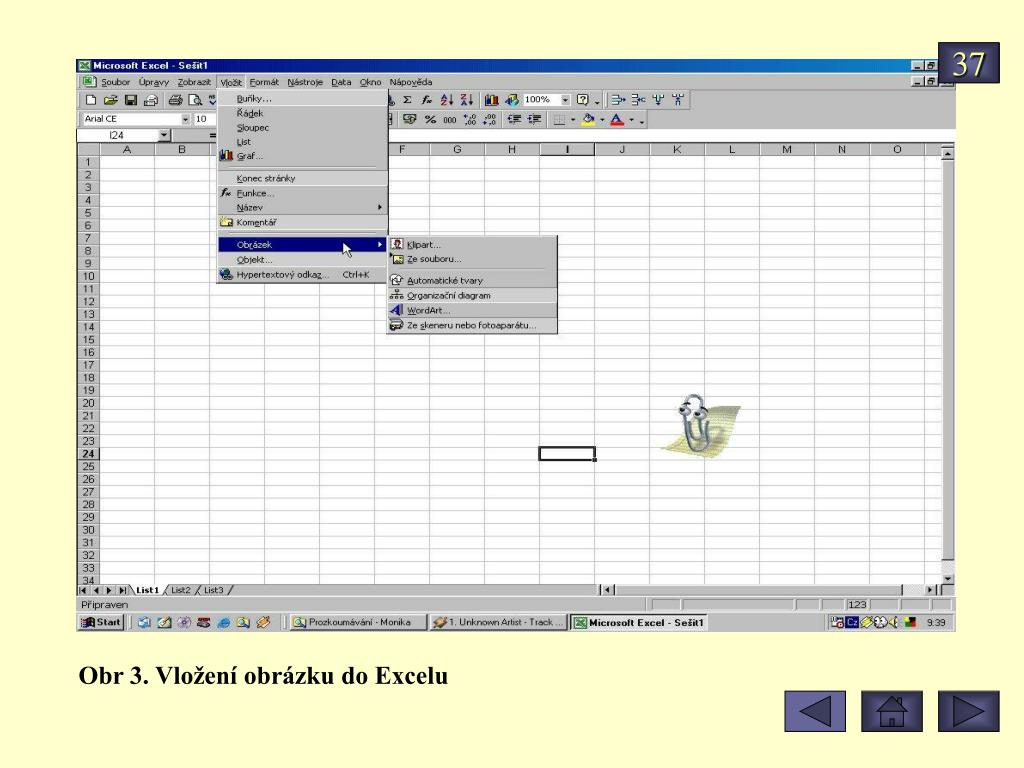Open the Fill Color dropdown arrow

pyautogui.click(x=602, y=120)
